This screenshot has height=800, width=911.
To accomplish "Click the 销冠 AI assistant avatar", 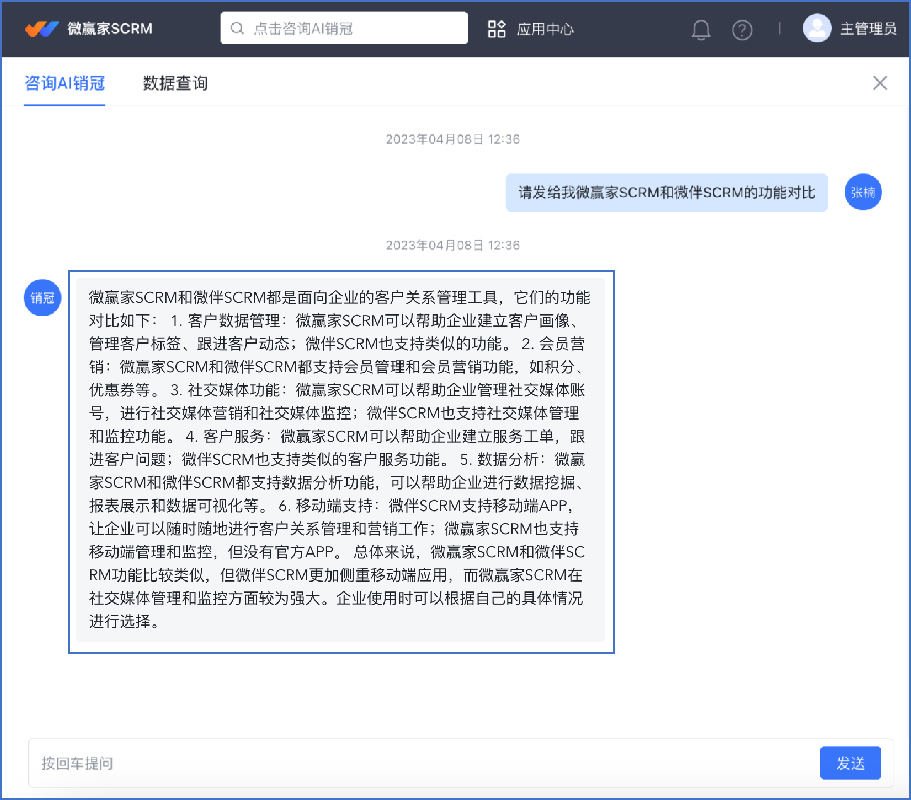I will (43, 297).
